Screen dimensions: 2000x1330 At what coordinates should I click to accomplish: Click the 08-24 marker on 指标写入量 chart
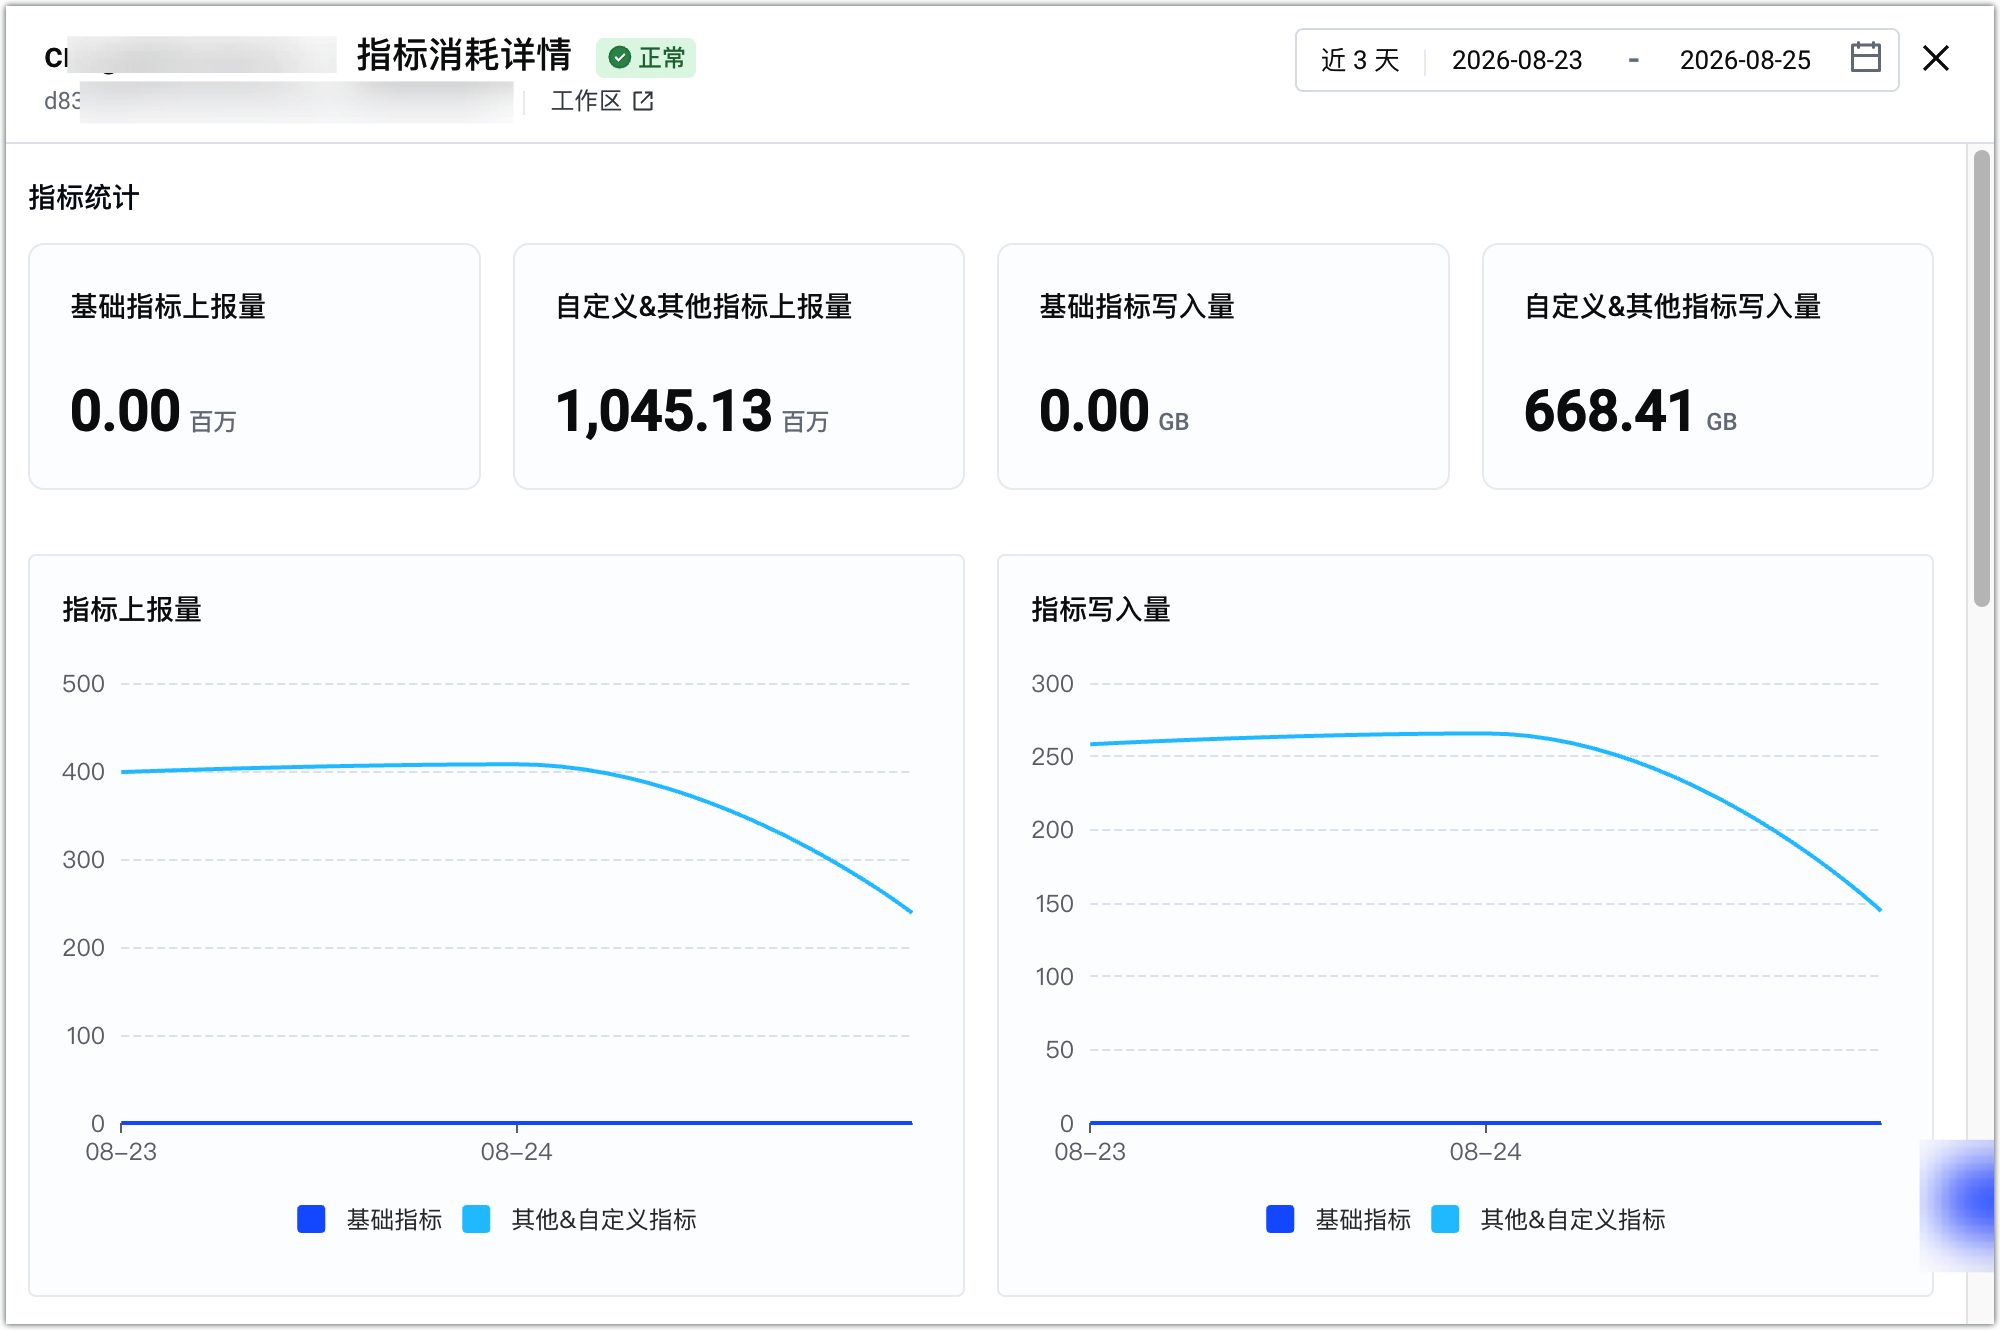[x=1485, y=1152]
